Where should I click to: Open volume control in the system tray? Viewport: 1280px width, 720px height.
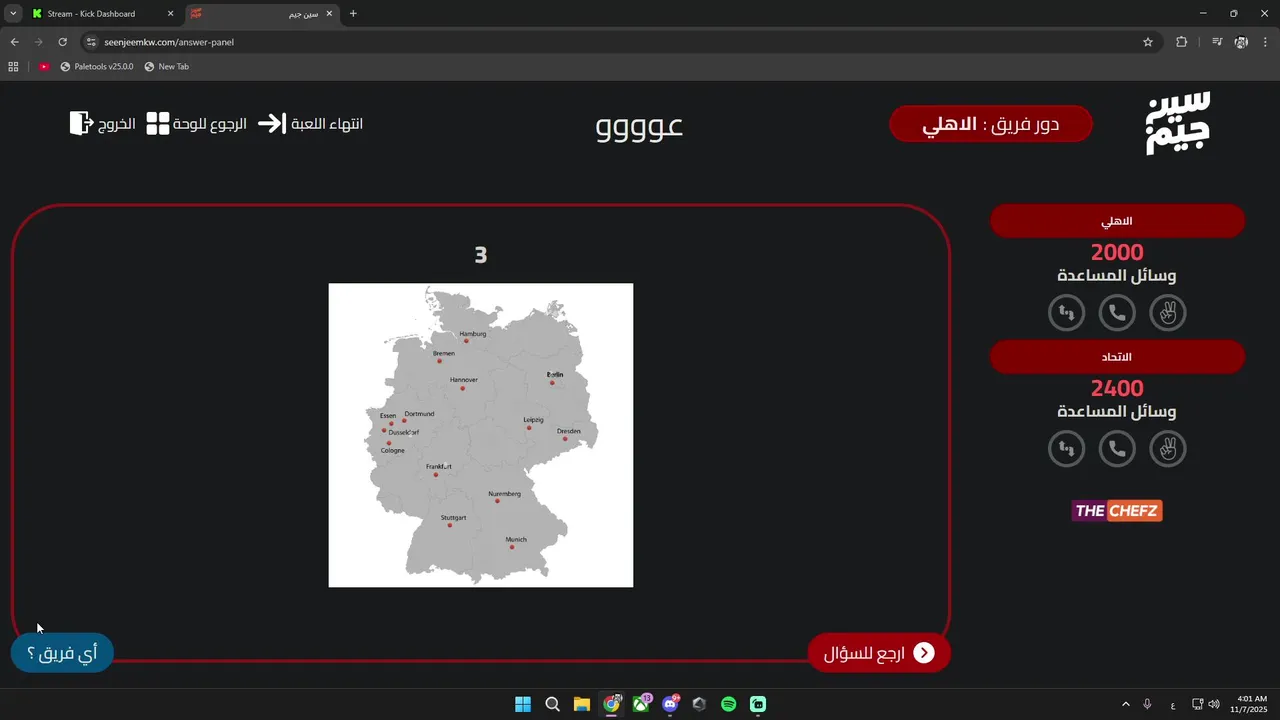(1214, 704)
